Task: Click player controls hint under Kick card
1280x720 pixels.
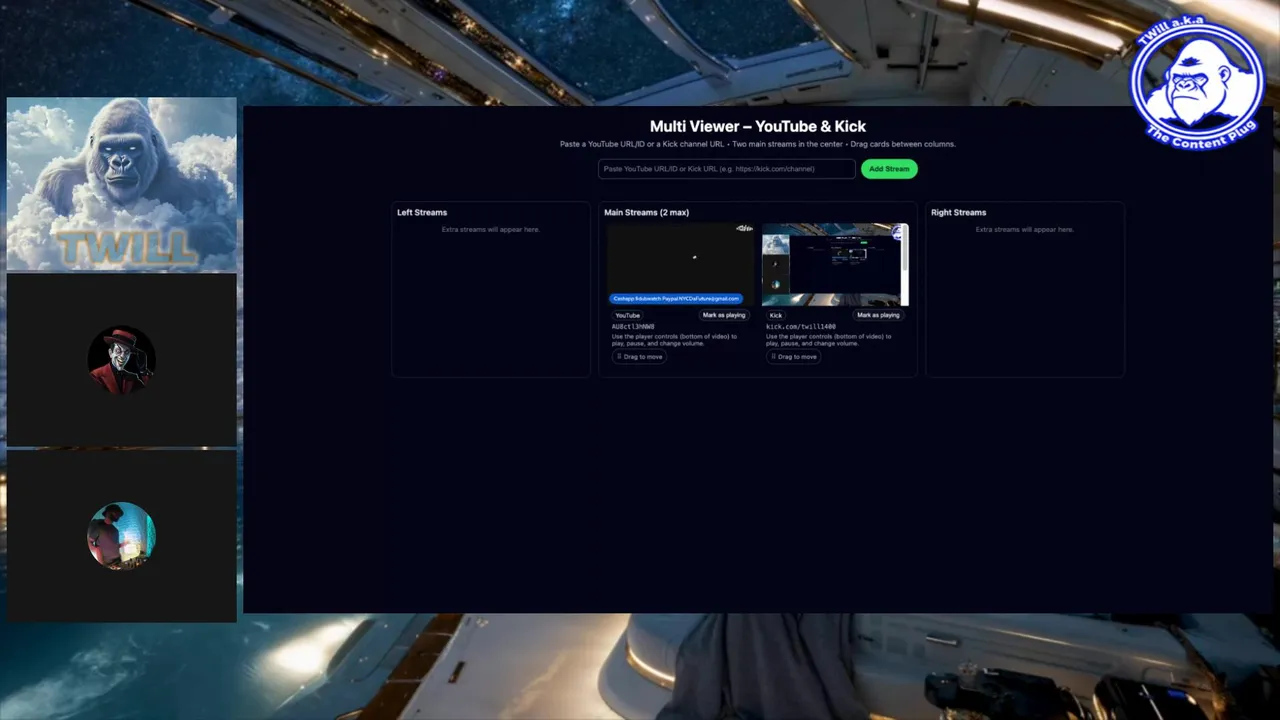Action: pyautogui.click(x=829, y=340)
